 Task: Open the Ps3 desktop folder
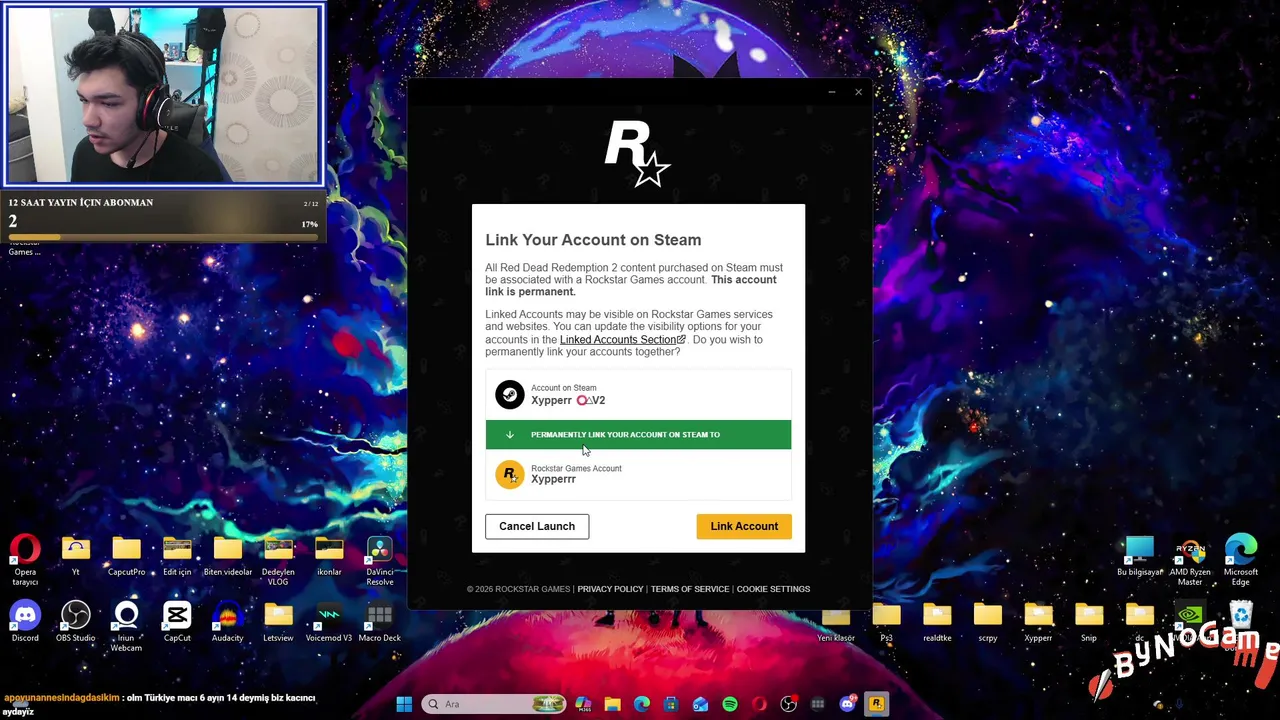coord(886,622)
